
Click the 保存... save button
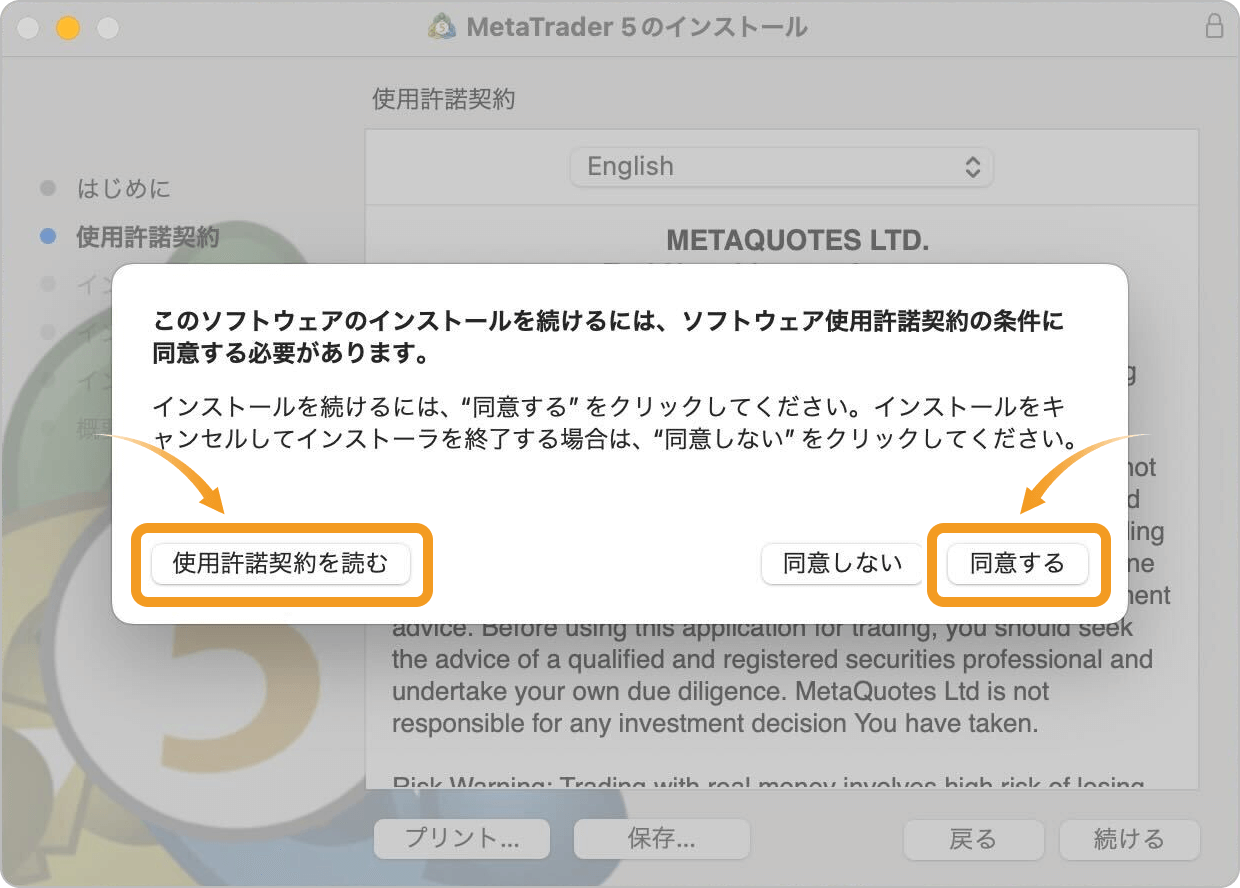click(662, 839)
